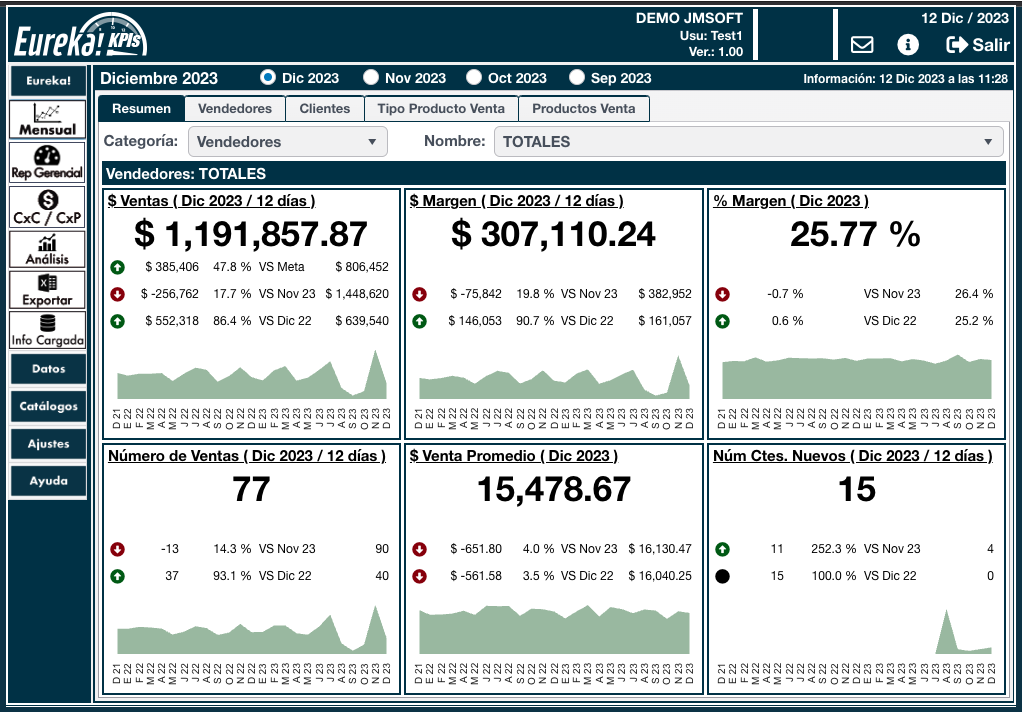Screen dimensions: 1022x712
Task: Open Rep Gerencial gauge icon
Action: point(48,162)
